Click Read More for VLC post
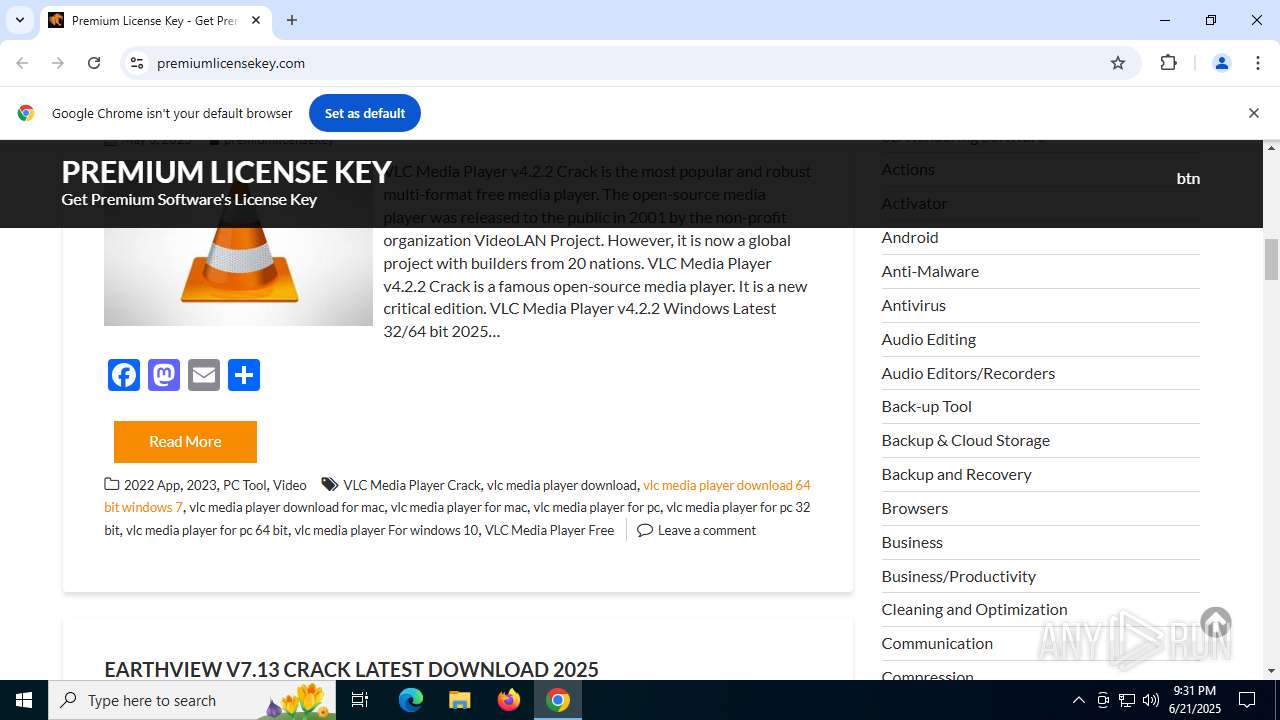This screenshot has width=1280, height=720. [x=185, y=441]
